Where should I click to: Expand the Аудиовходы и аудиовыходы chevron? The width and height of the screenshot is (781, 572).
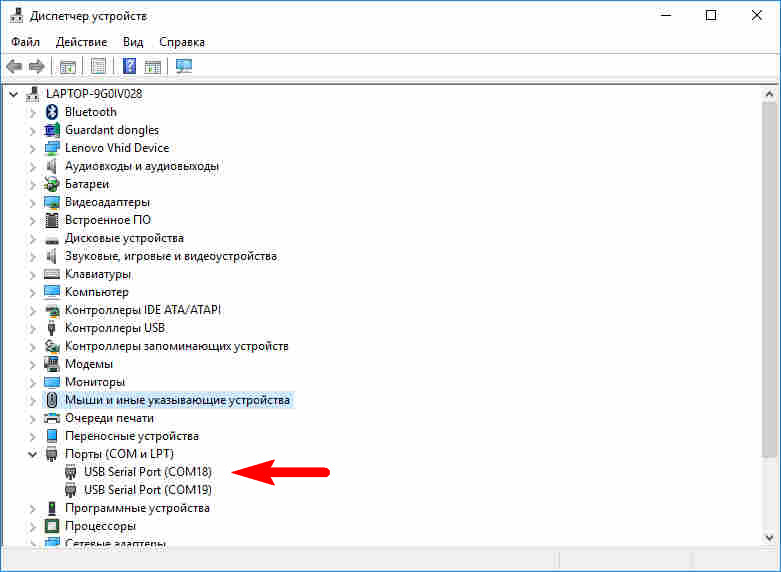coord(32,166)
